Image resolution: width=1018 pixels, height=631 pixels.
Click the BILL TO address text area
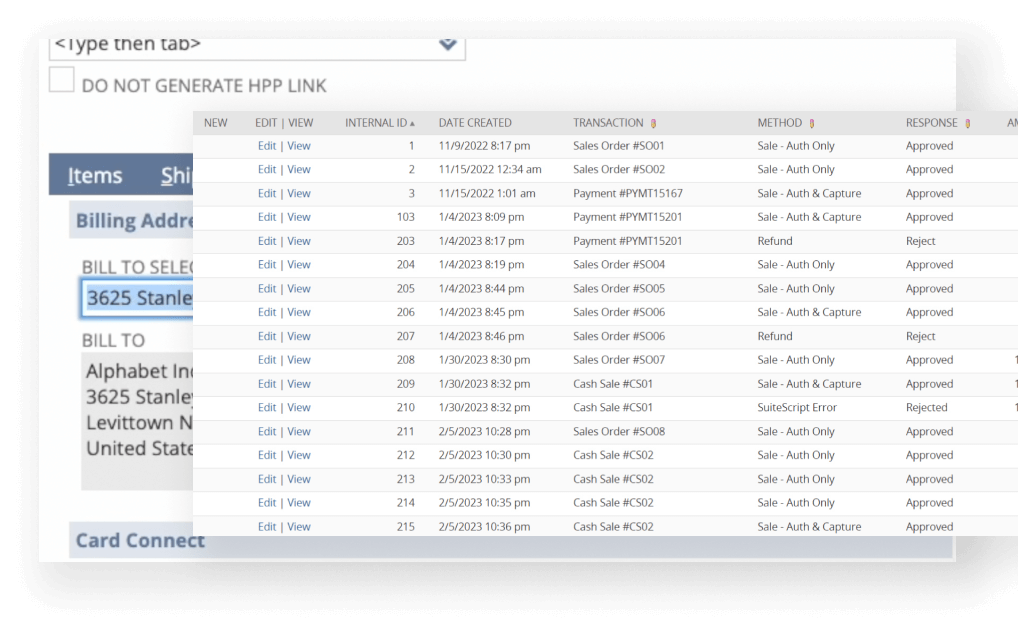[138, 410]
